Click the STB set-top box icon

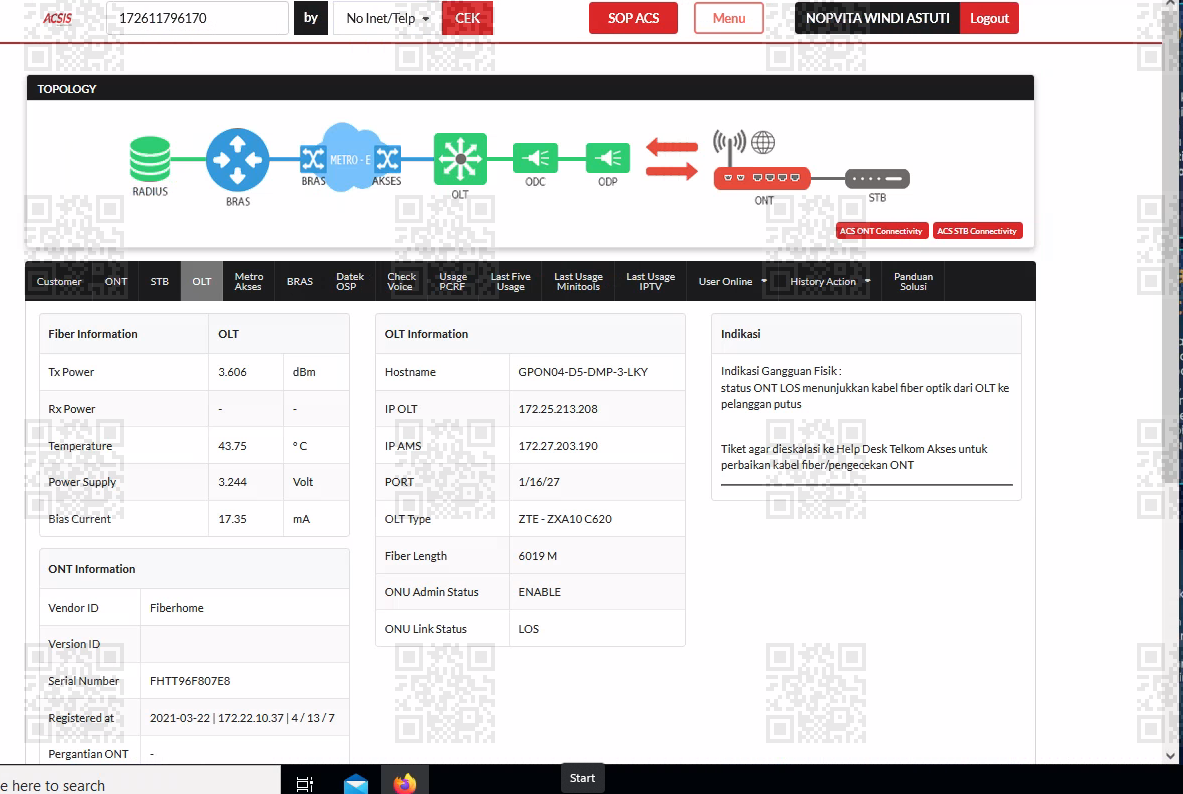pyautogui.click(x=877, y=179)
